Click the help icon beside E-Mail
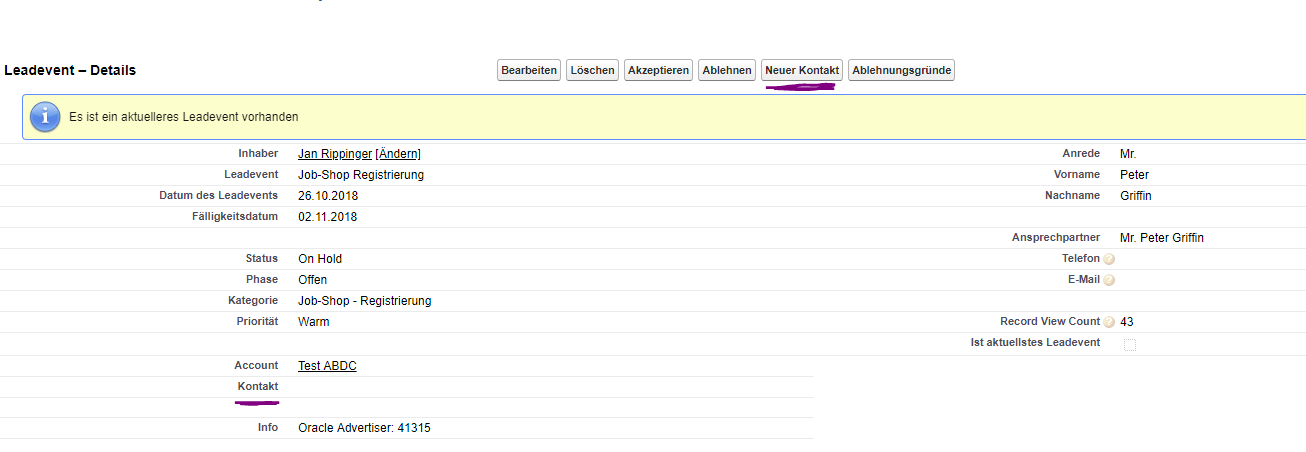Image resolution: width=1306 pixels, height=452 pixels. [x=1109, y=280]
